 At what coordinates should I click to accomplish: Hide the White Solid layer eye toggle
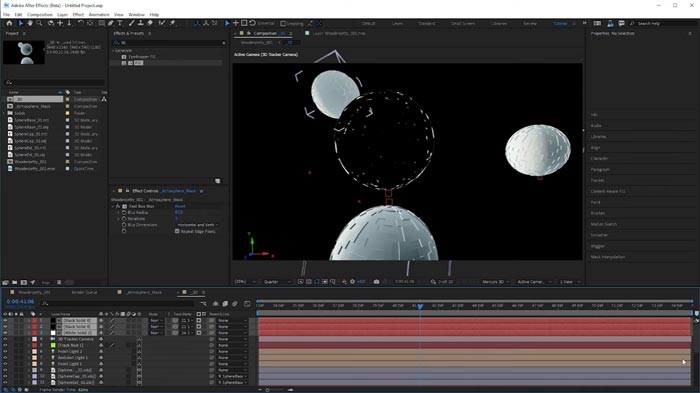pos(5,333)
